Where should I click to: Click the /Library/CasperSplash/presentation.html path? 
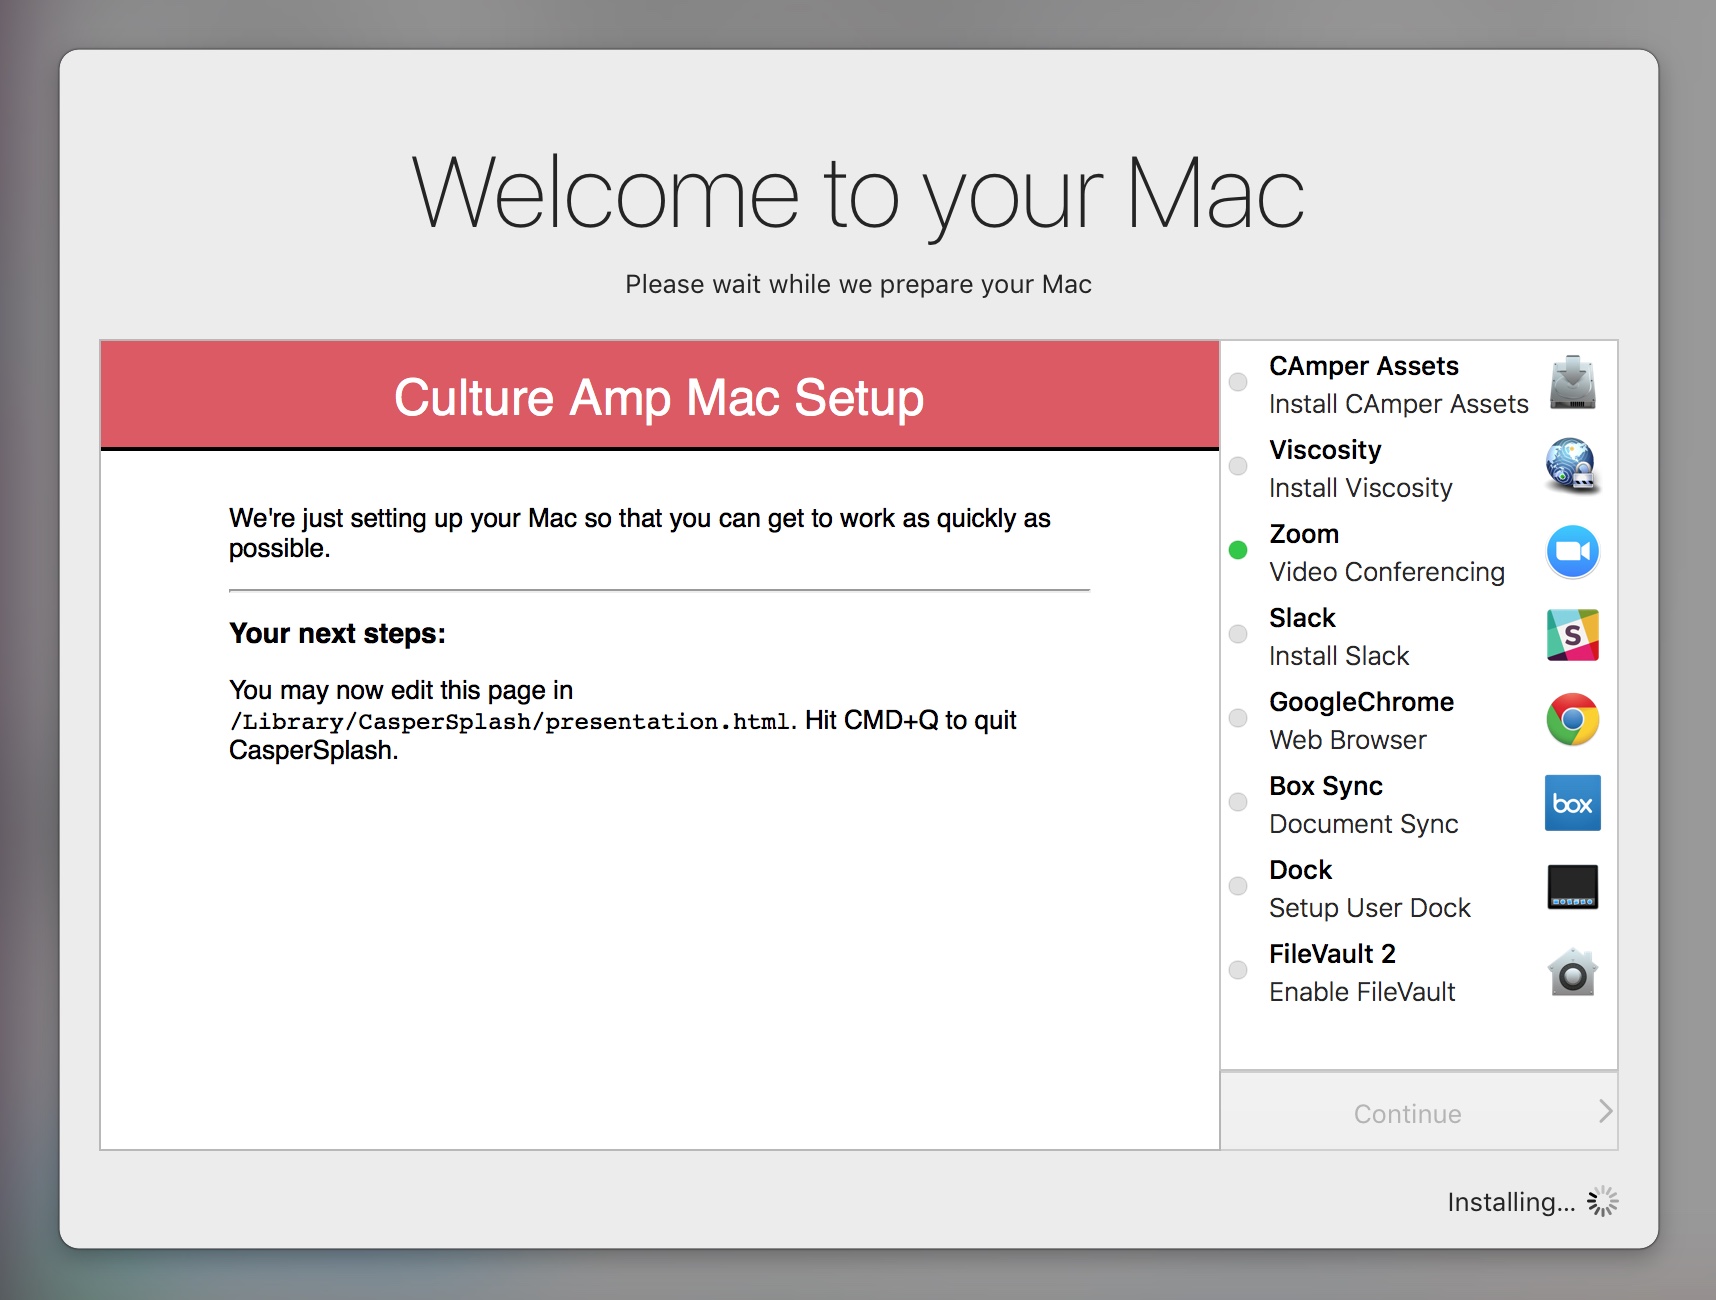pos(512,722)
